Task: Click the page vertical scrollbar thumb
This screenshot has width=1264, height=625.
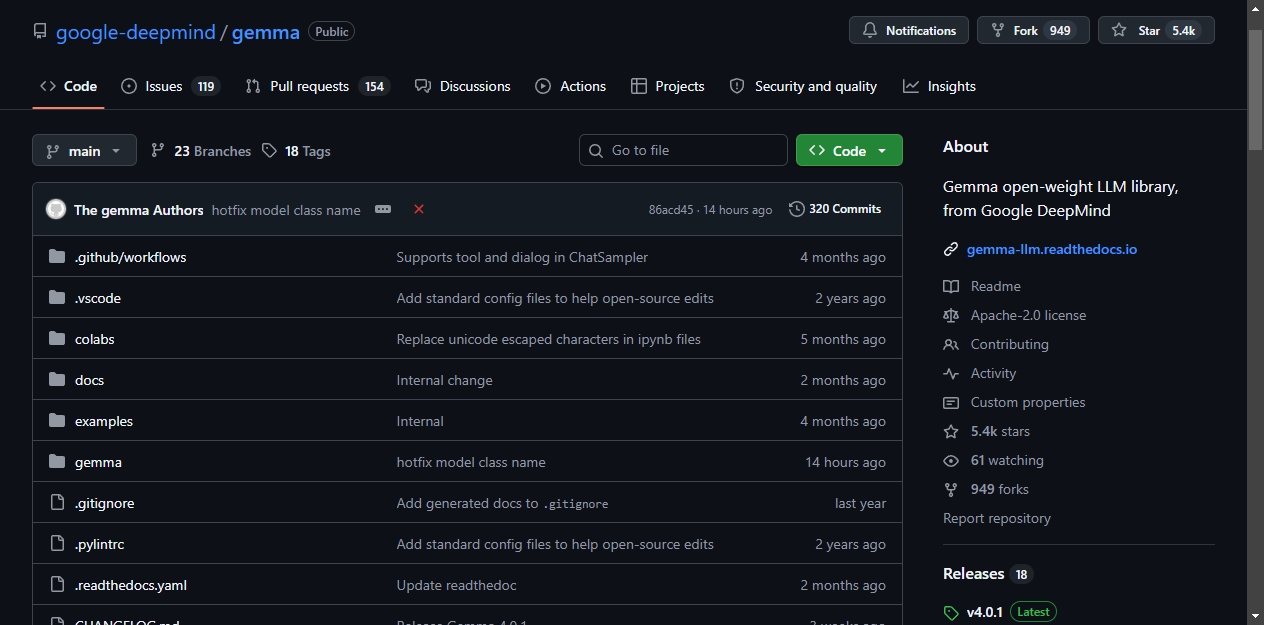Action: click(x=1256, y=90)
